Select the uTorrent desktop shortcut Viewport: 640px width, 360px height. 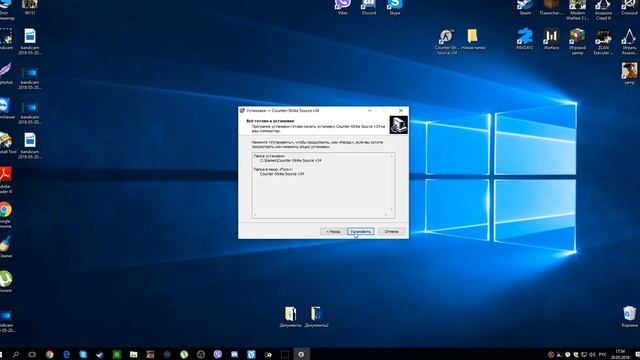pos(5,282)
